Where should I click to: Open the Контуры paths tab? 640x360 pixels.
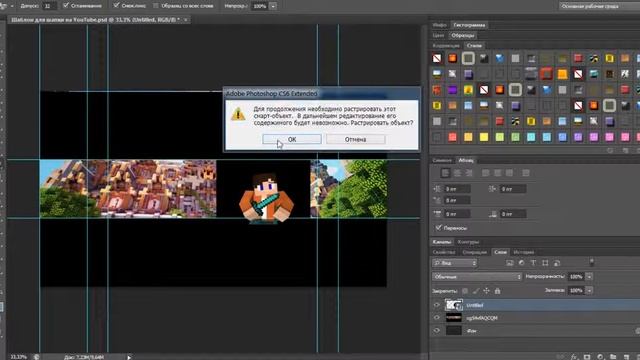[x=468, y=242]
